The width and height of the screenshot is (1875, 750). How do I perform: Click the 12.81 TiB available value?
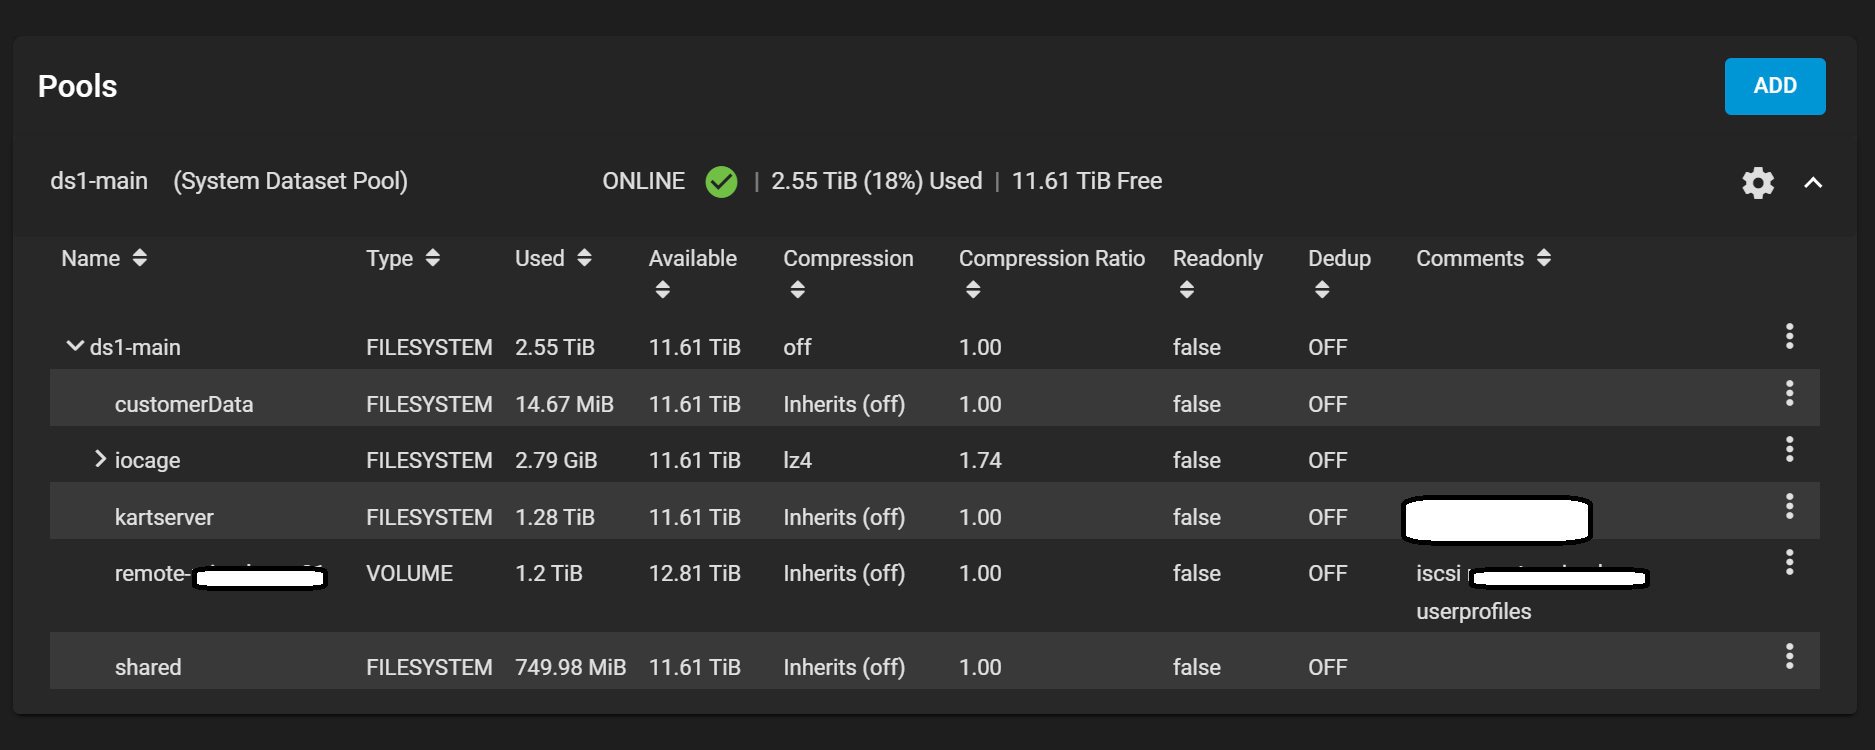[695, 573]
